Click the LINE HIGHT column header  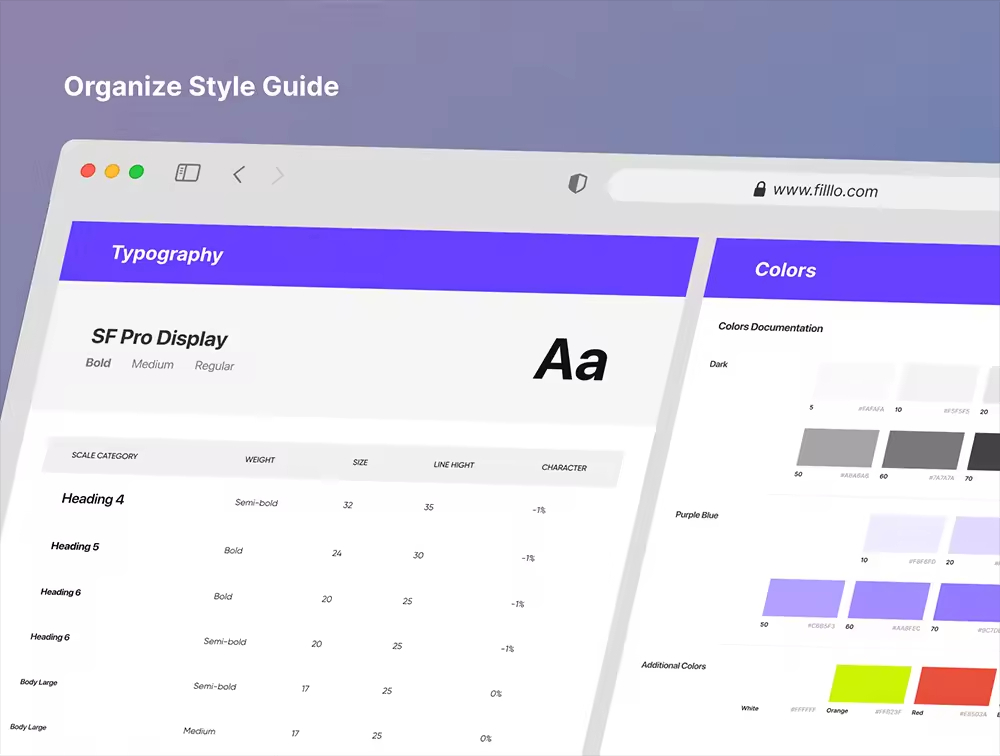coord(453,465)
